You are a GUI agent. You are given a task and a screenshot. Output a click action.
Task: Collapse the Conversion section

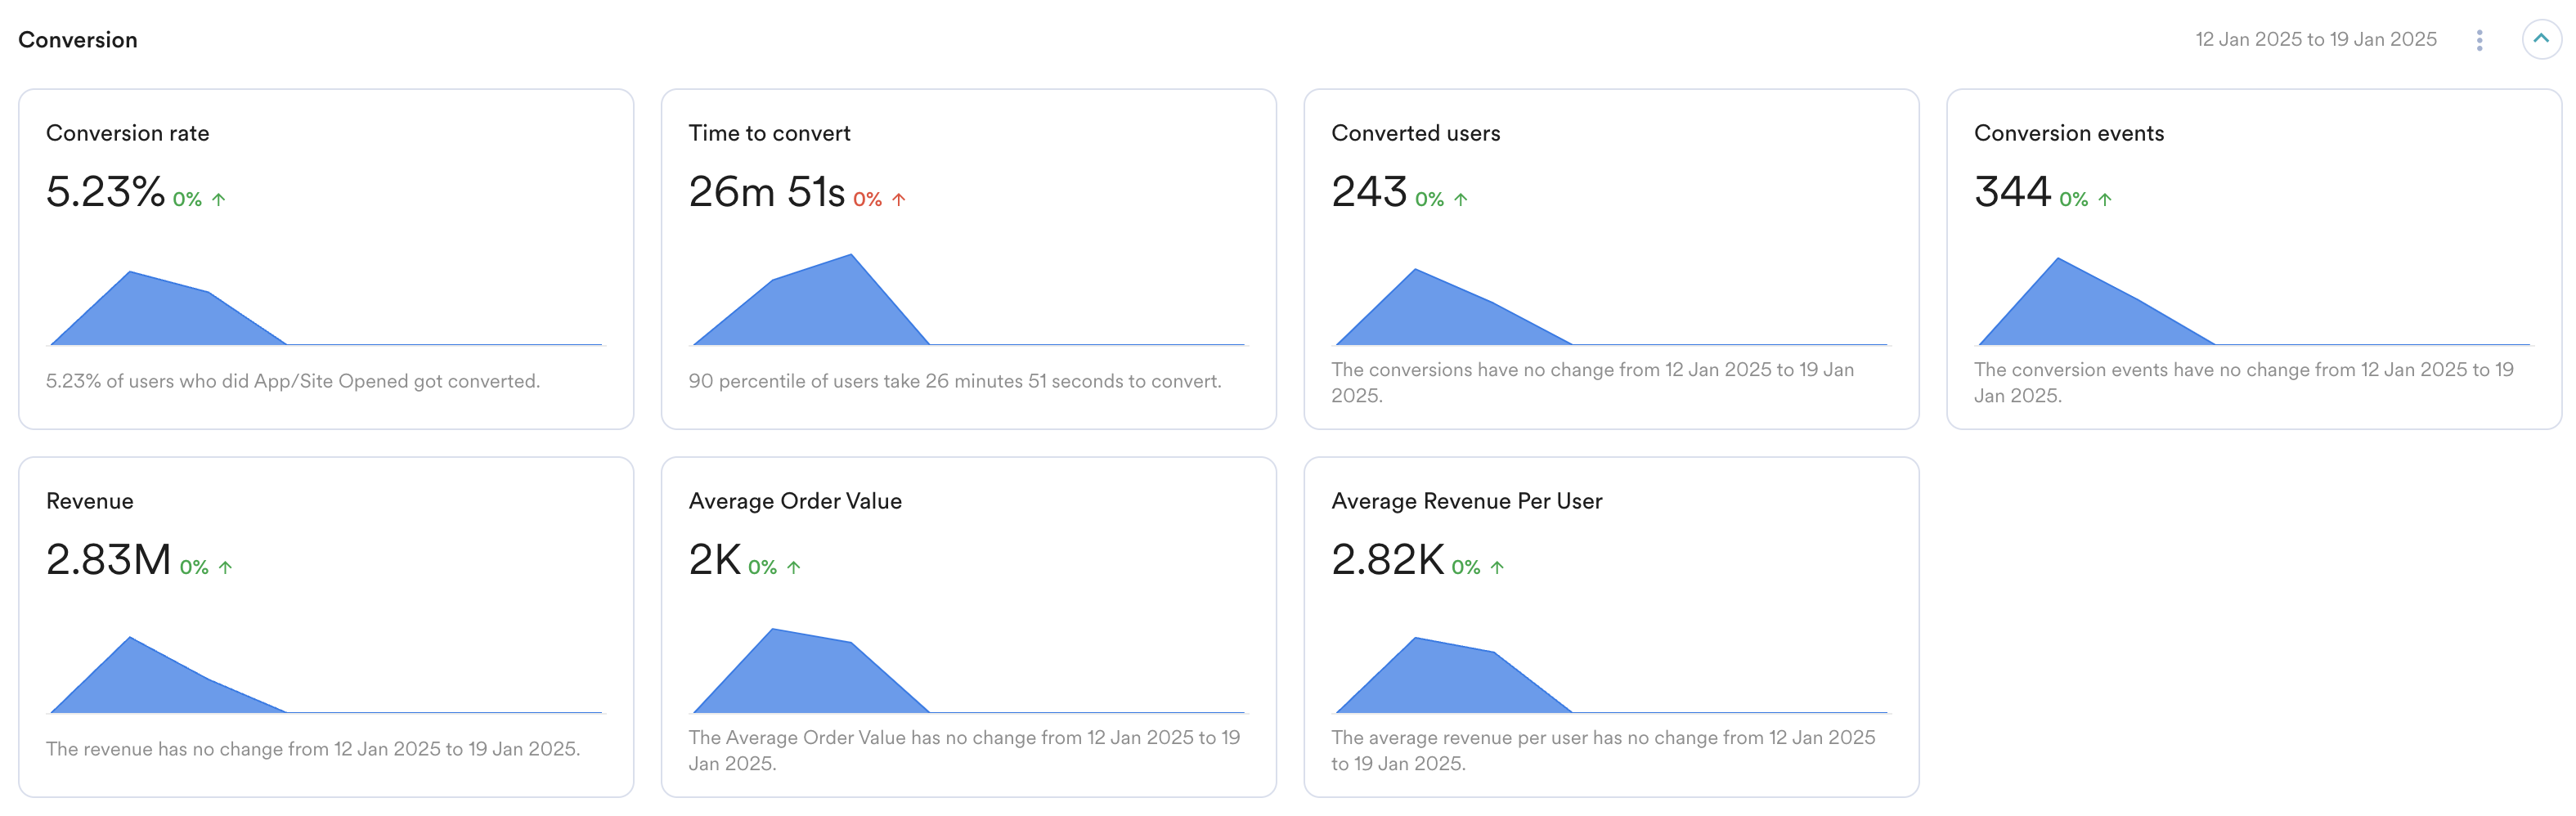click(x=2540, y=40)
